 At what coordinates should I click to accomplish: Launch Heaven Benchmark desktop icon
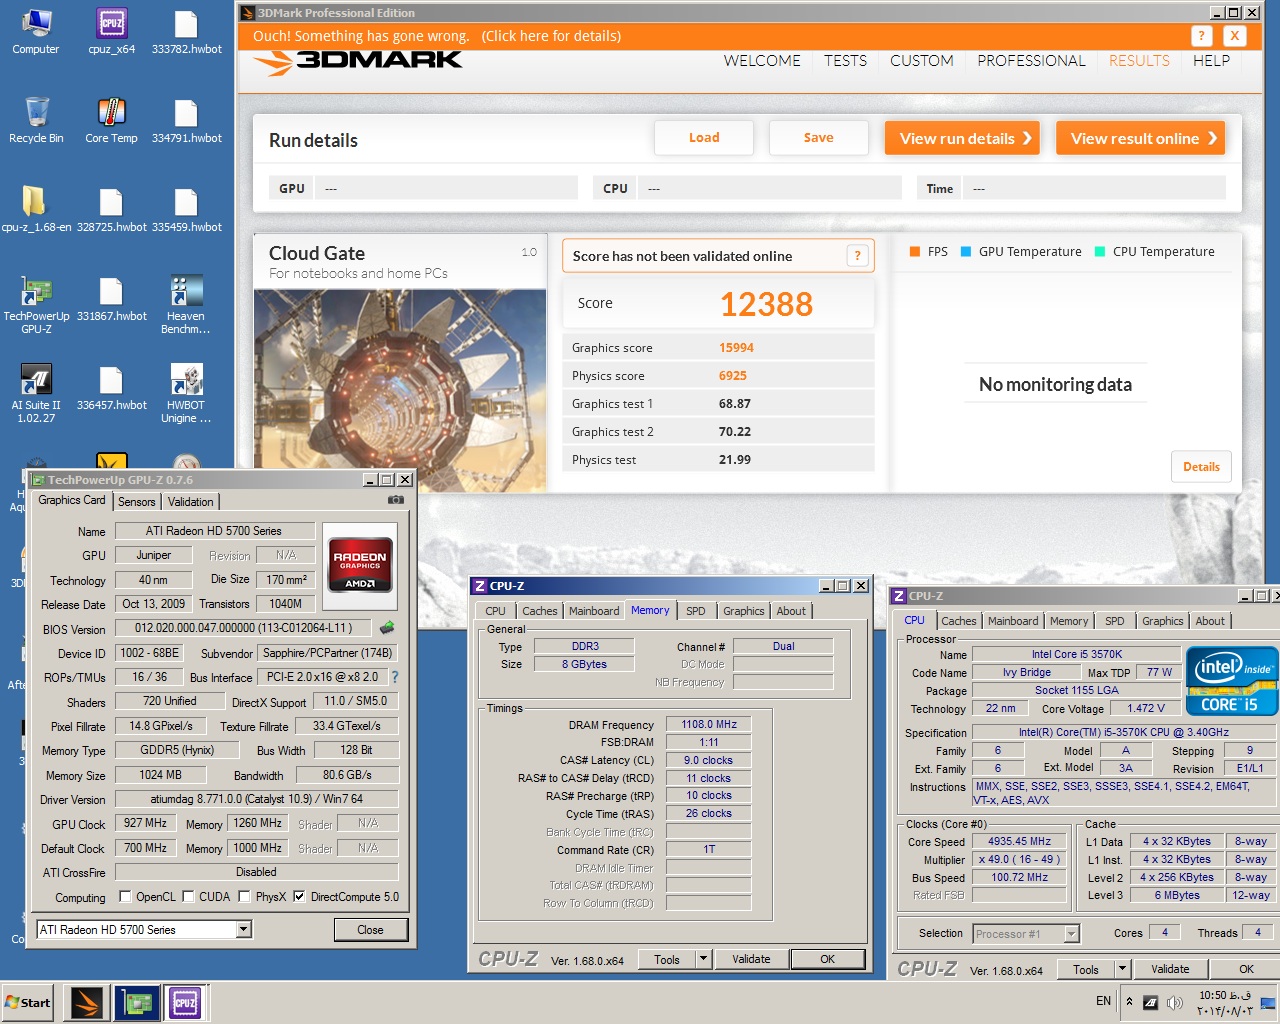186,304
